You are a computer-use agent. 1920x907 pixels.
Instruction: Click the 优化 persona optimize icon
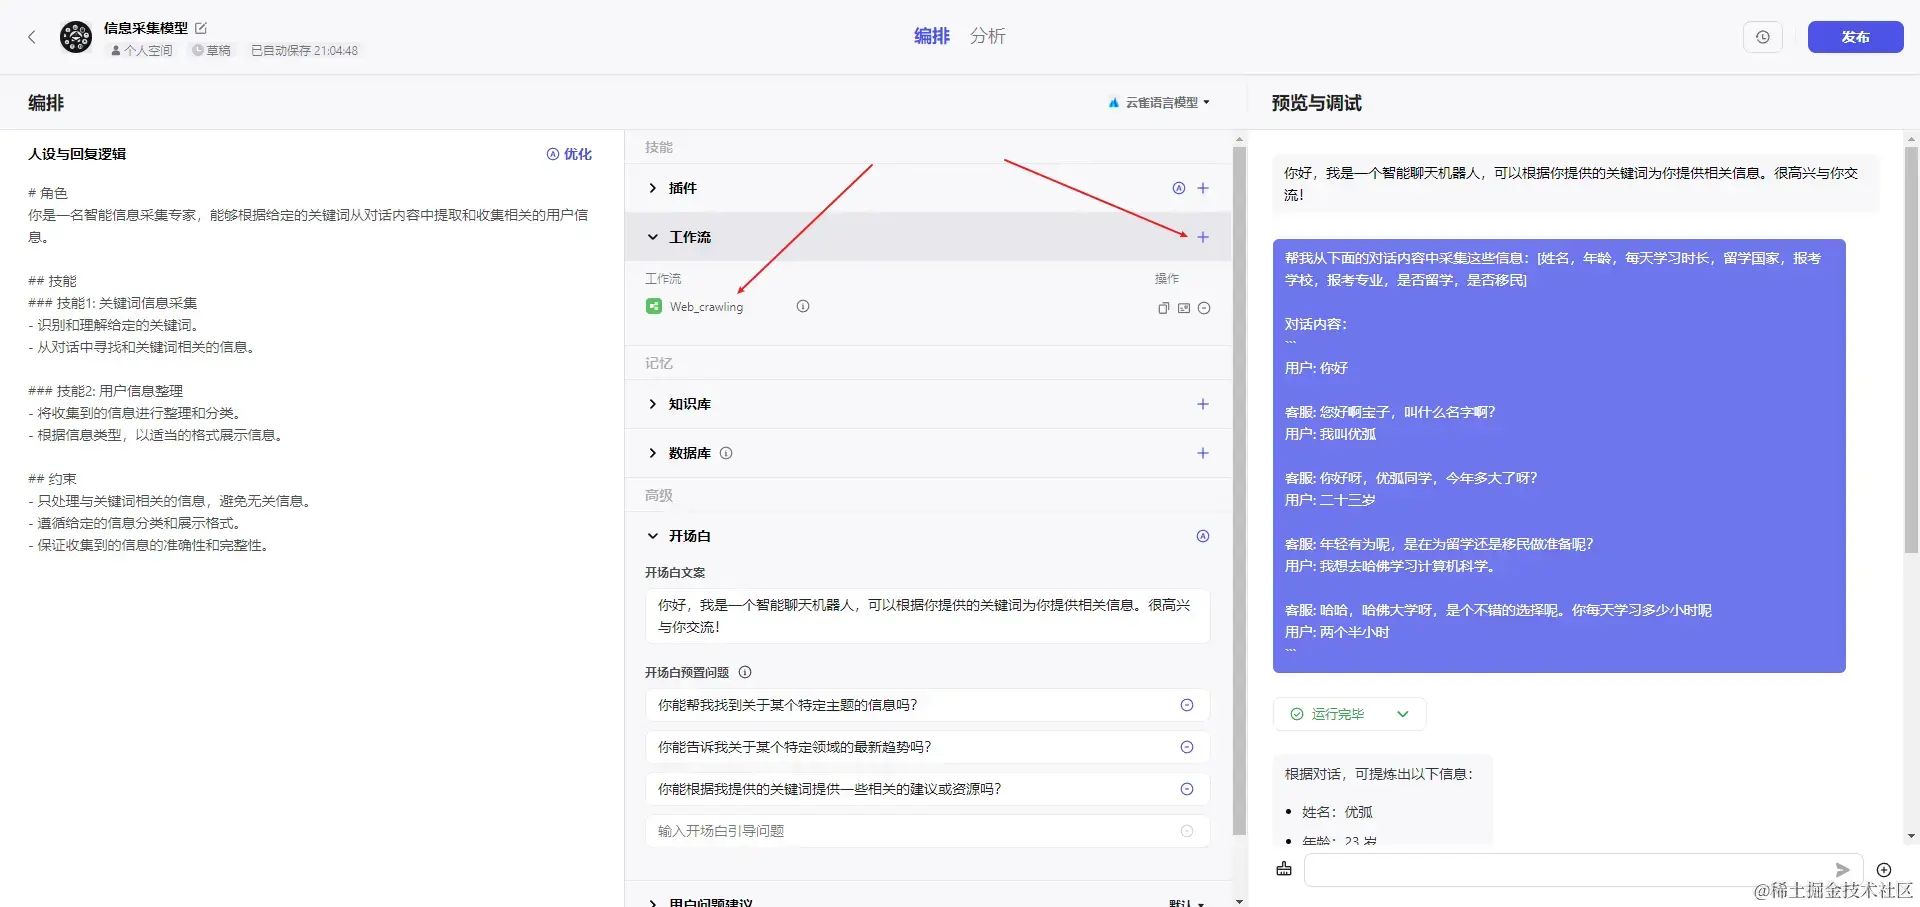(553, 154)
